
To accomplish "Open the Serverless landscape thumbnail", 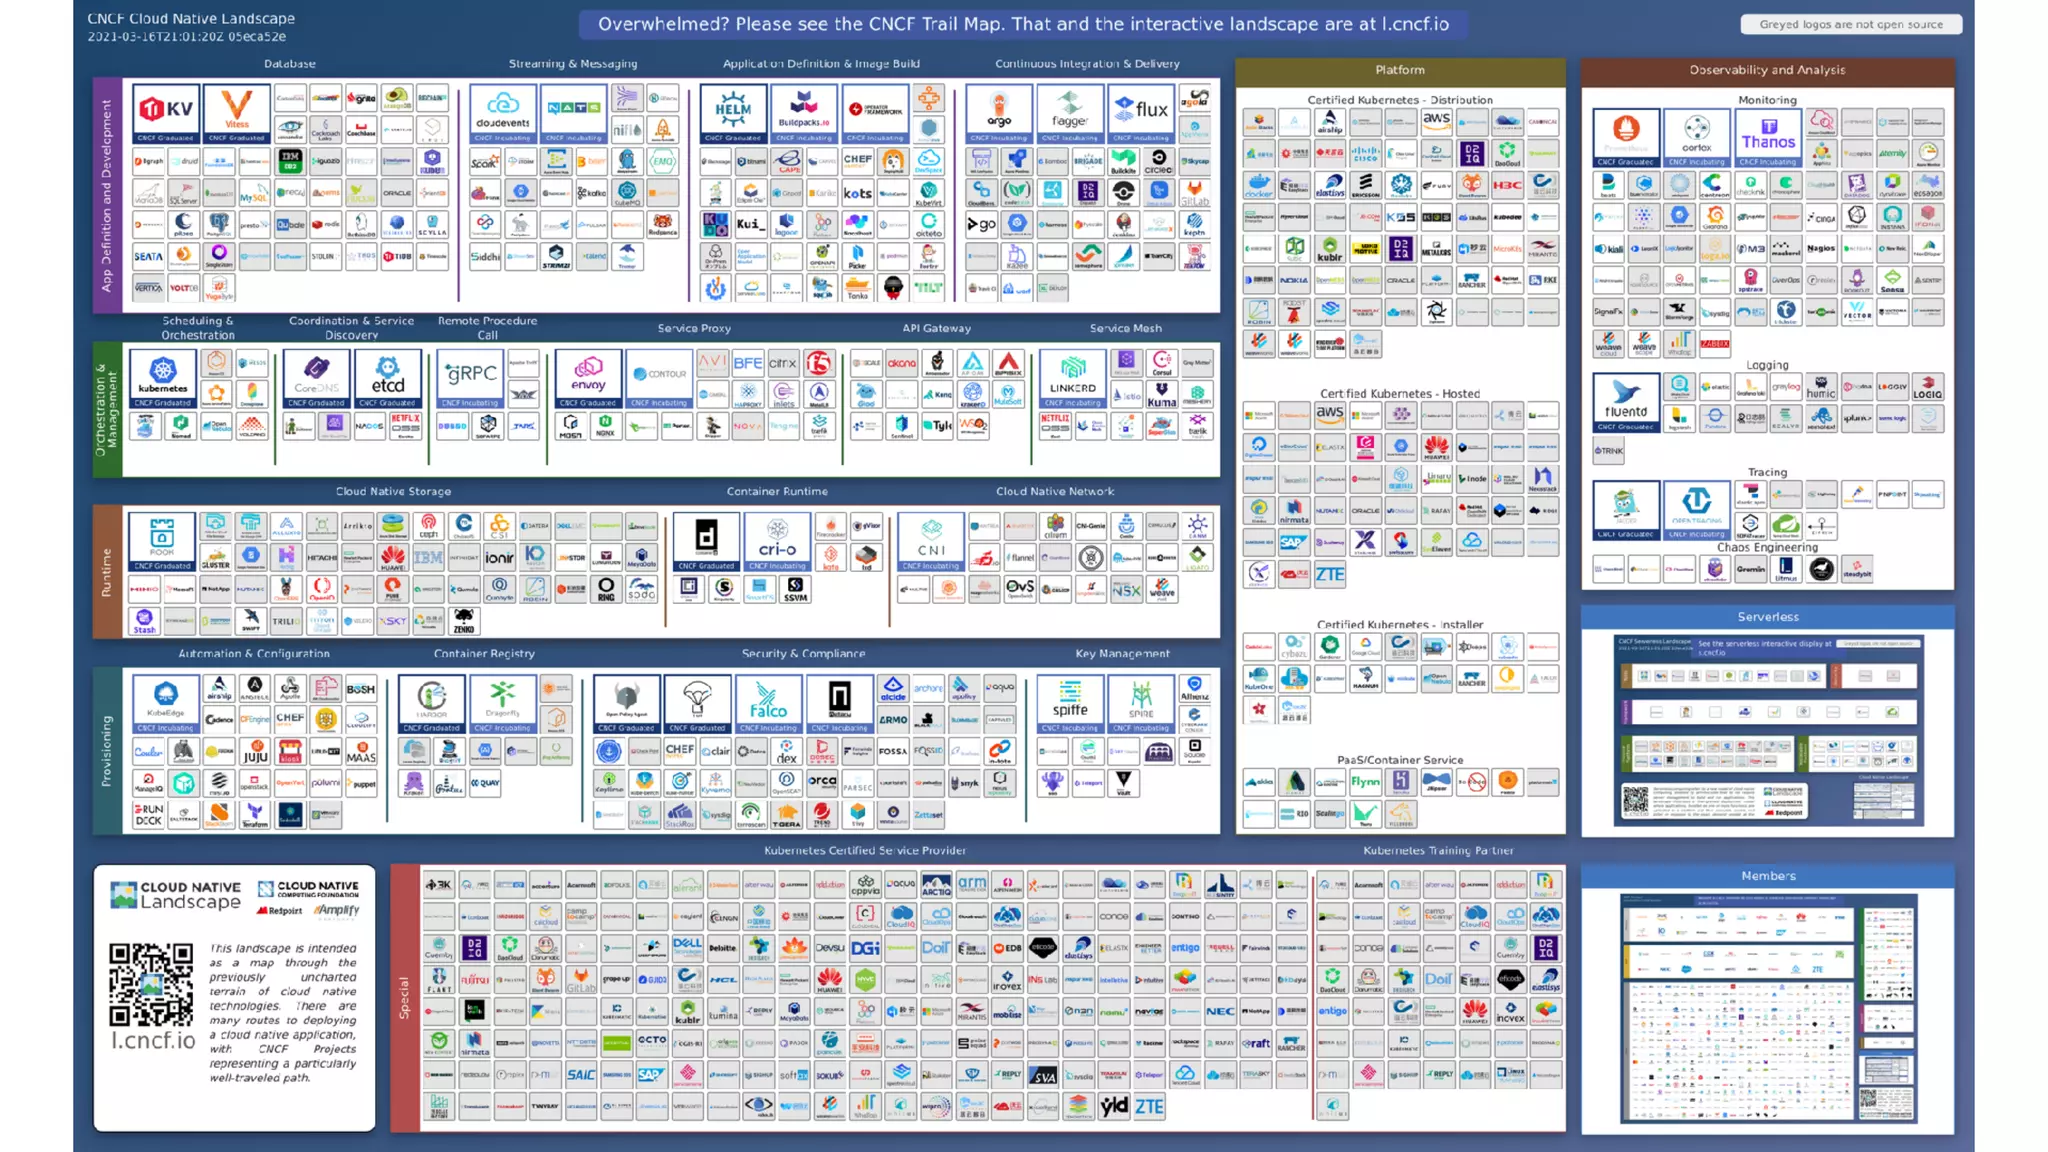I will click(1767, 730).
